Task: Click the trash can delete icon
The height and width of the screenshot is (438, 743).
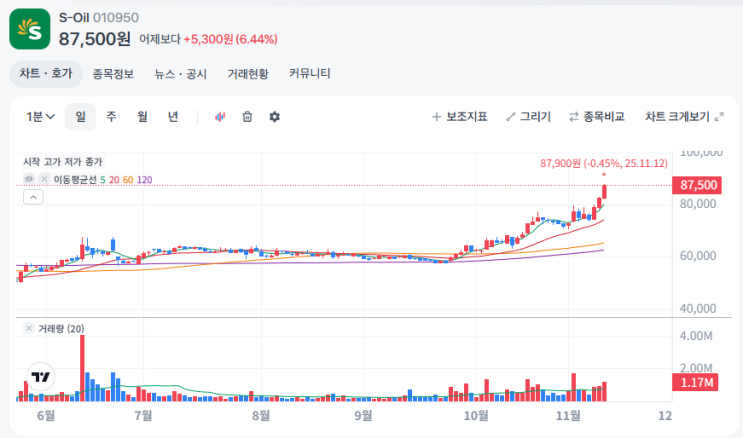Action: click(x=247, y=117)
